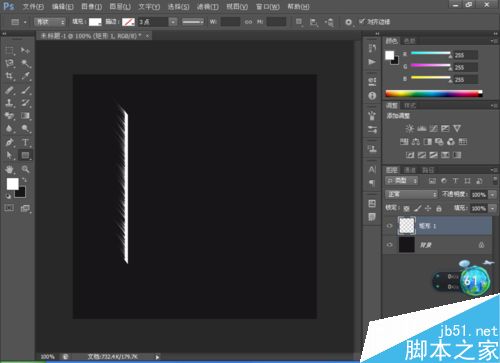Select the Rectangle shape tool
This screenshot has height=363, width=500.
(x=25, y=155)
